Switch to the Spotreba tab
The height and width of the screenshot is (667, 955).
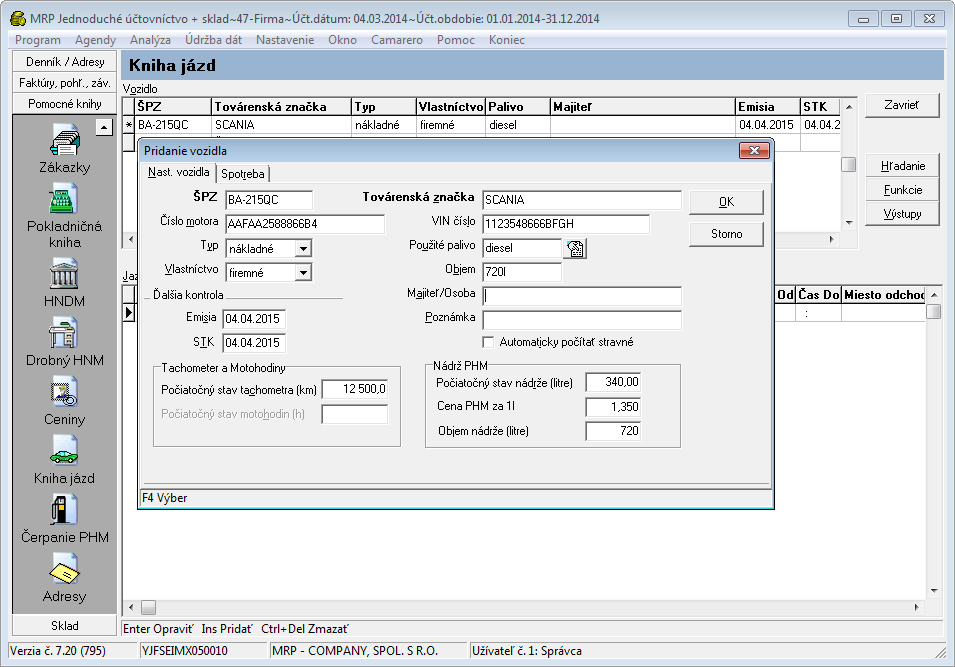(x=243, y=174)
